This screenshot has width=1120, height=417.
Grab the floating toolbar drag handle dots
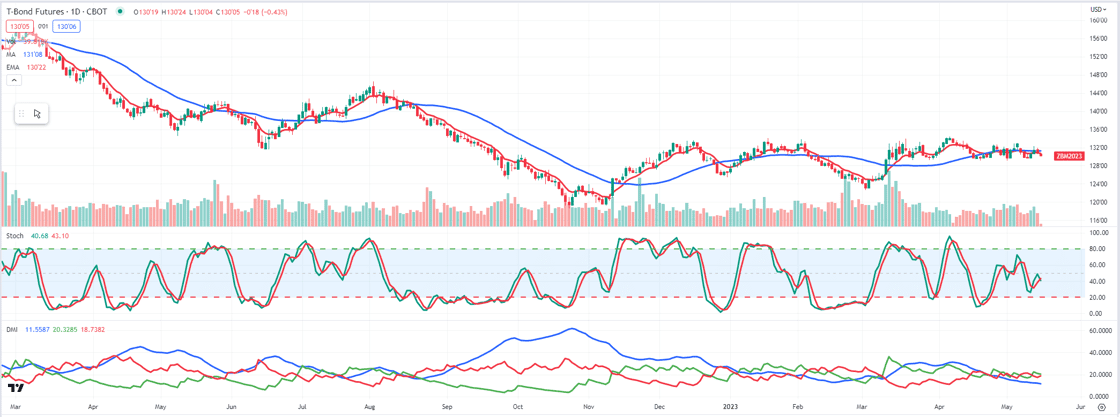pyautogui.click(x=22, y=113)
